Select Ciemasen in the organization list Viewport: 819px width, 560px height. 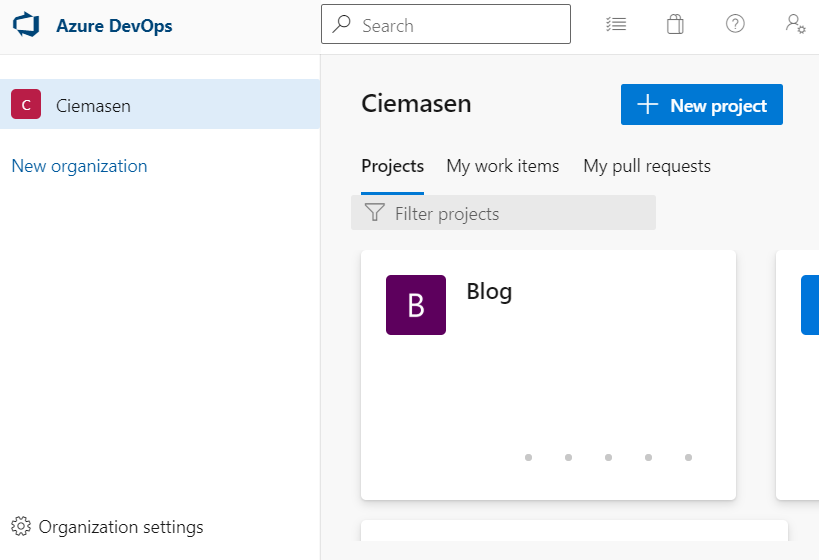(160, 104)
